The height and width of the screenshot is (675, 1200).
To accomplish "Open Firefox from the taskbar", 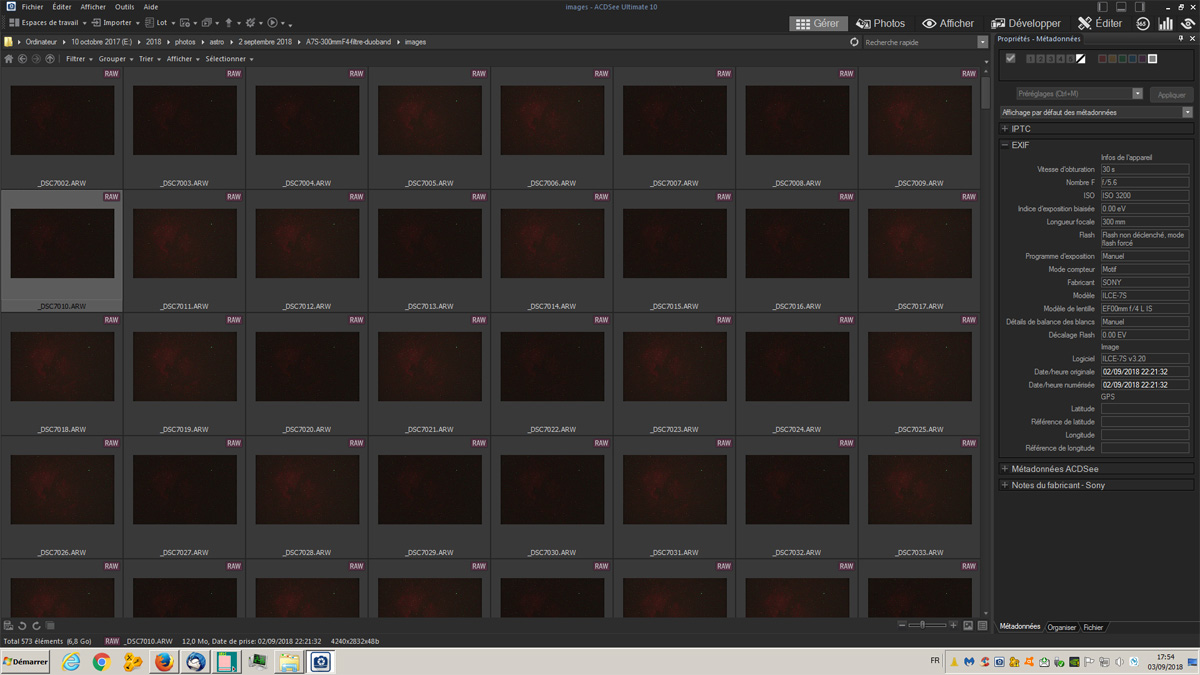I will 164,662.
